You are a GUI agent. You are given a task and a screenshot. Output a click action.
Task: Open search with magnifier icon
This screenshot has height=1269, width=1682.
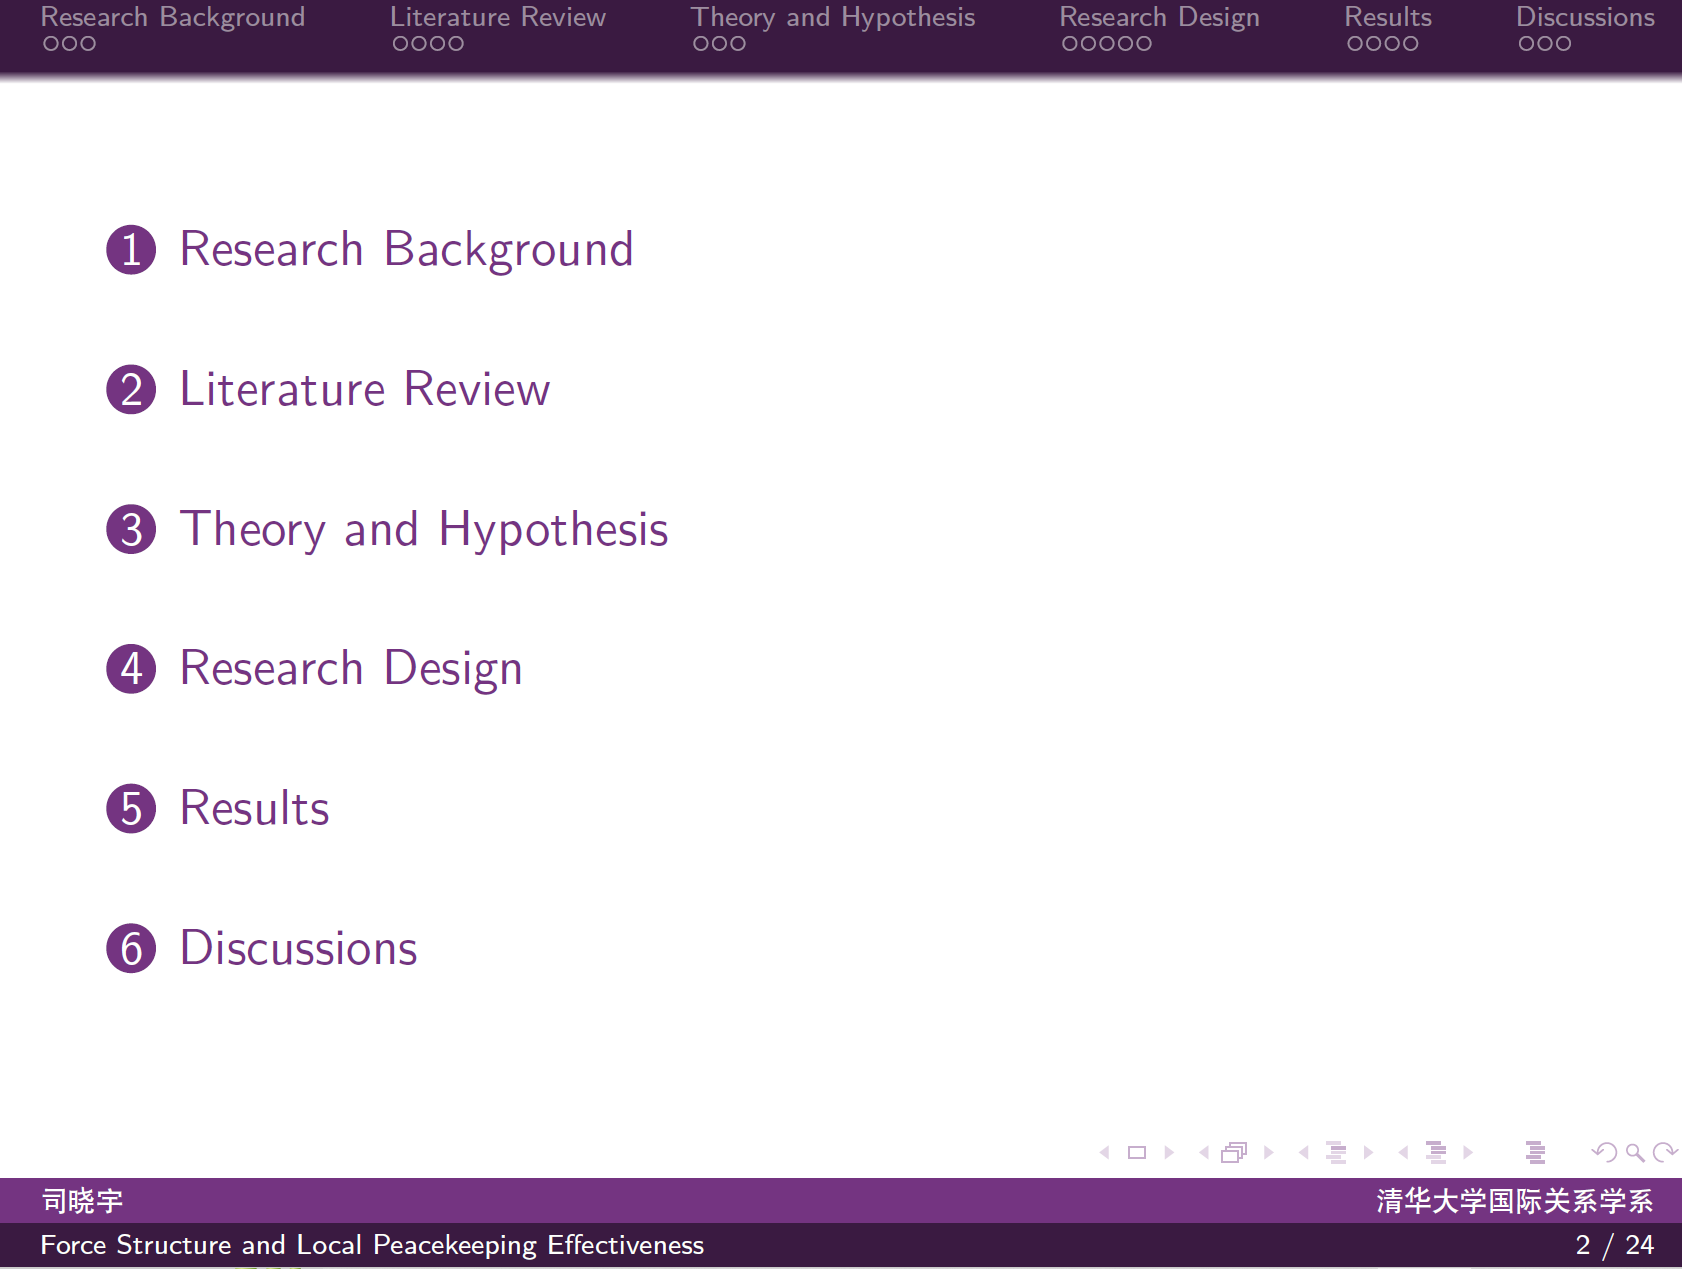tap(1636, 1153)
